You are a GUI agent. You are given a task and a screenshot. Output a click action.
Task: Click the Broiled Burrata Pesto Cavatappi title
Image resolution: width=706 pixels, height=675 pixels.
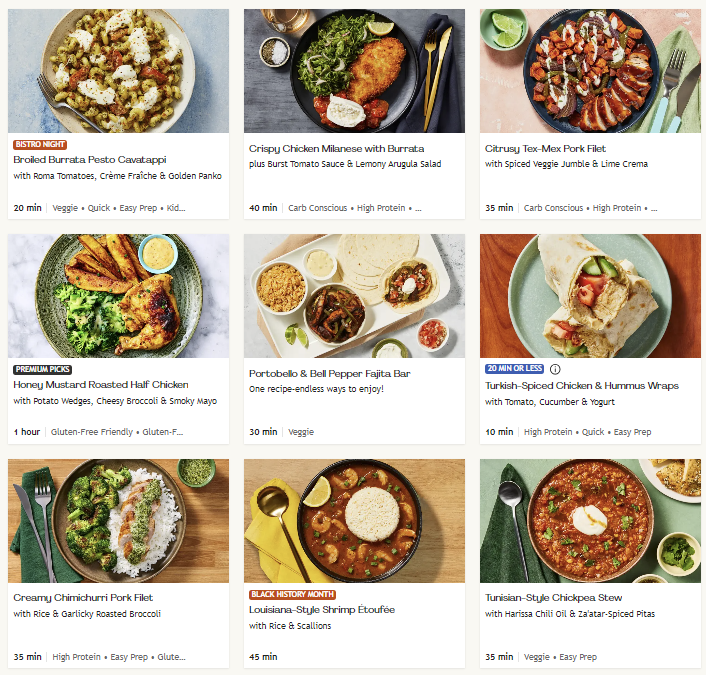click(92, 160)
